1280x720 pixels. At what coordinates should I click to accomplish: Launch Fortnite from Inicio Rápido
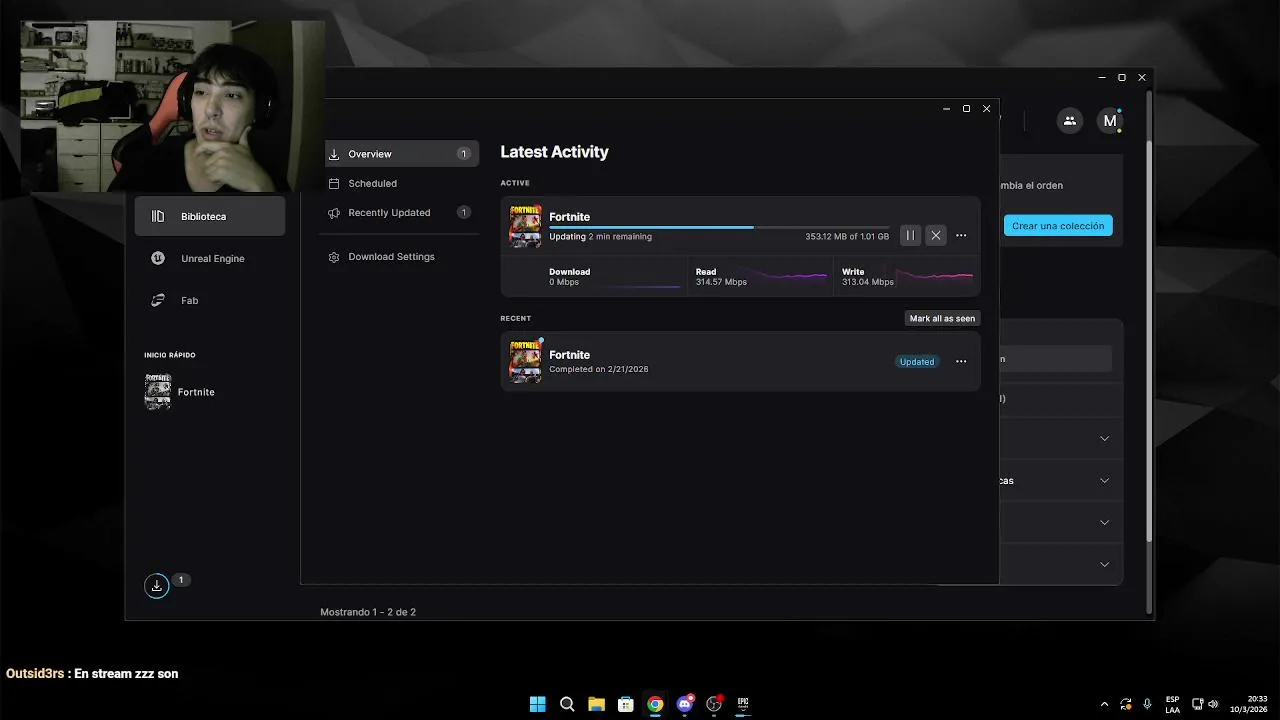click(180, 392)
